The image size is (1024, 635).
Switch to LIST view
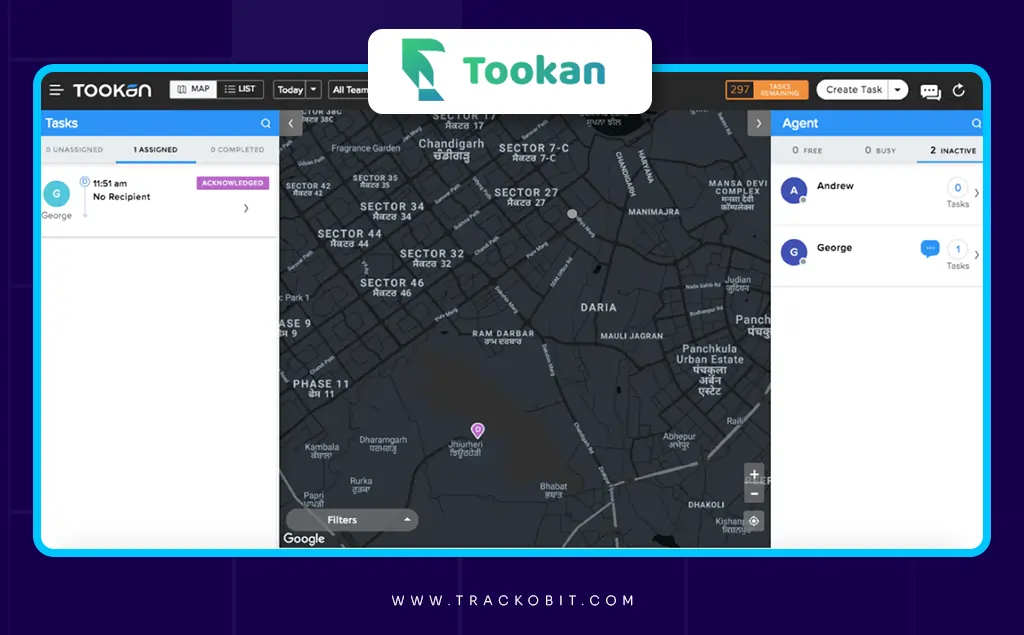[x=241, y=88]
